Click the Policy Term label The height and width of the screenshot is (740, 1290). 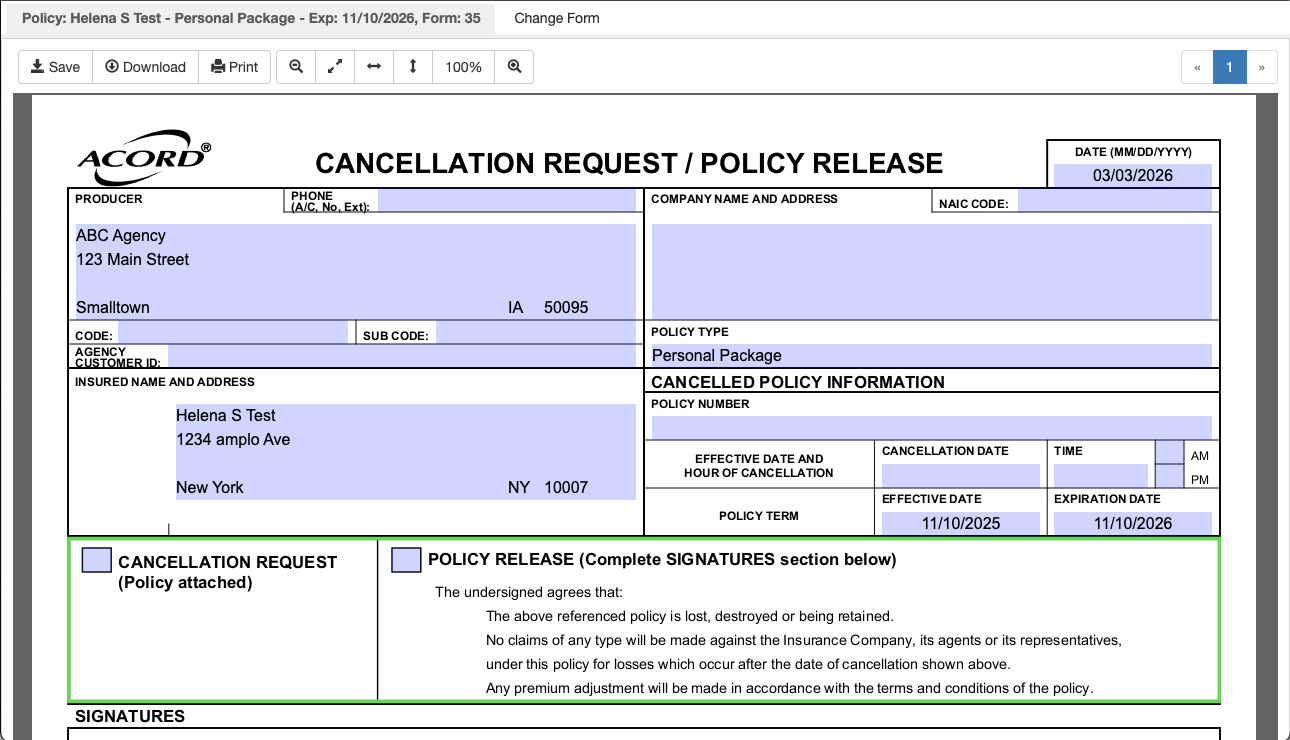point(759,516)
